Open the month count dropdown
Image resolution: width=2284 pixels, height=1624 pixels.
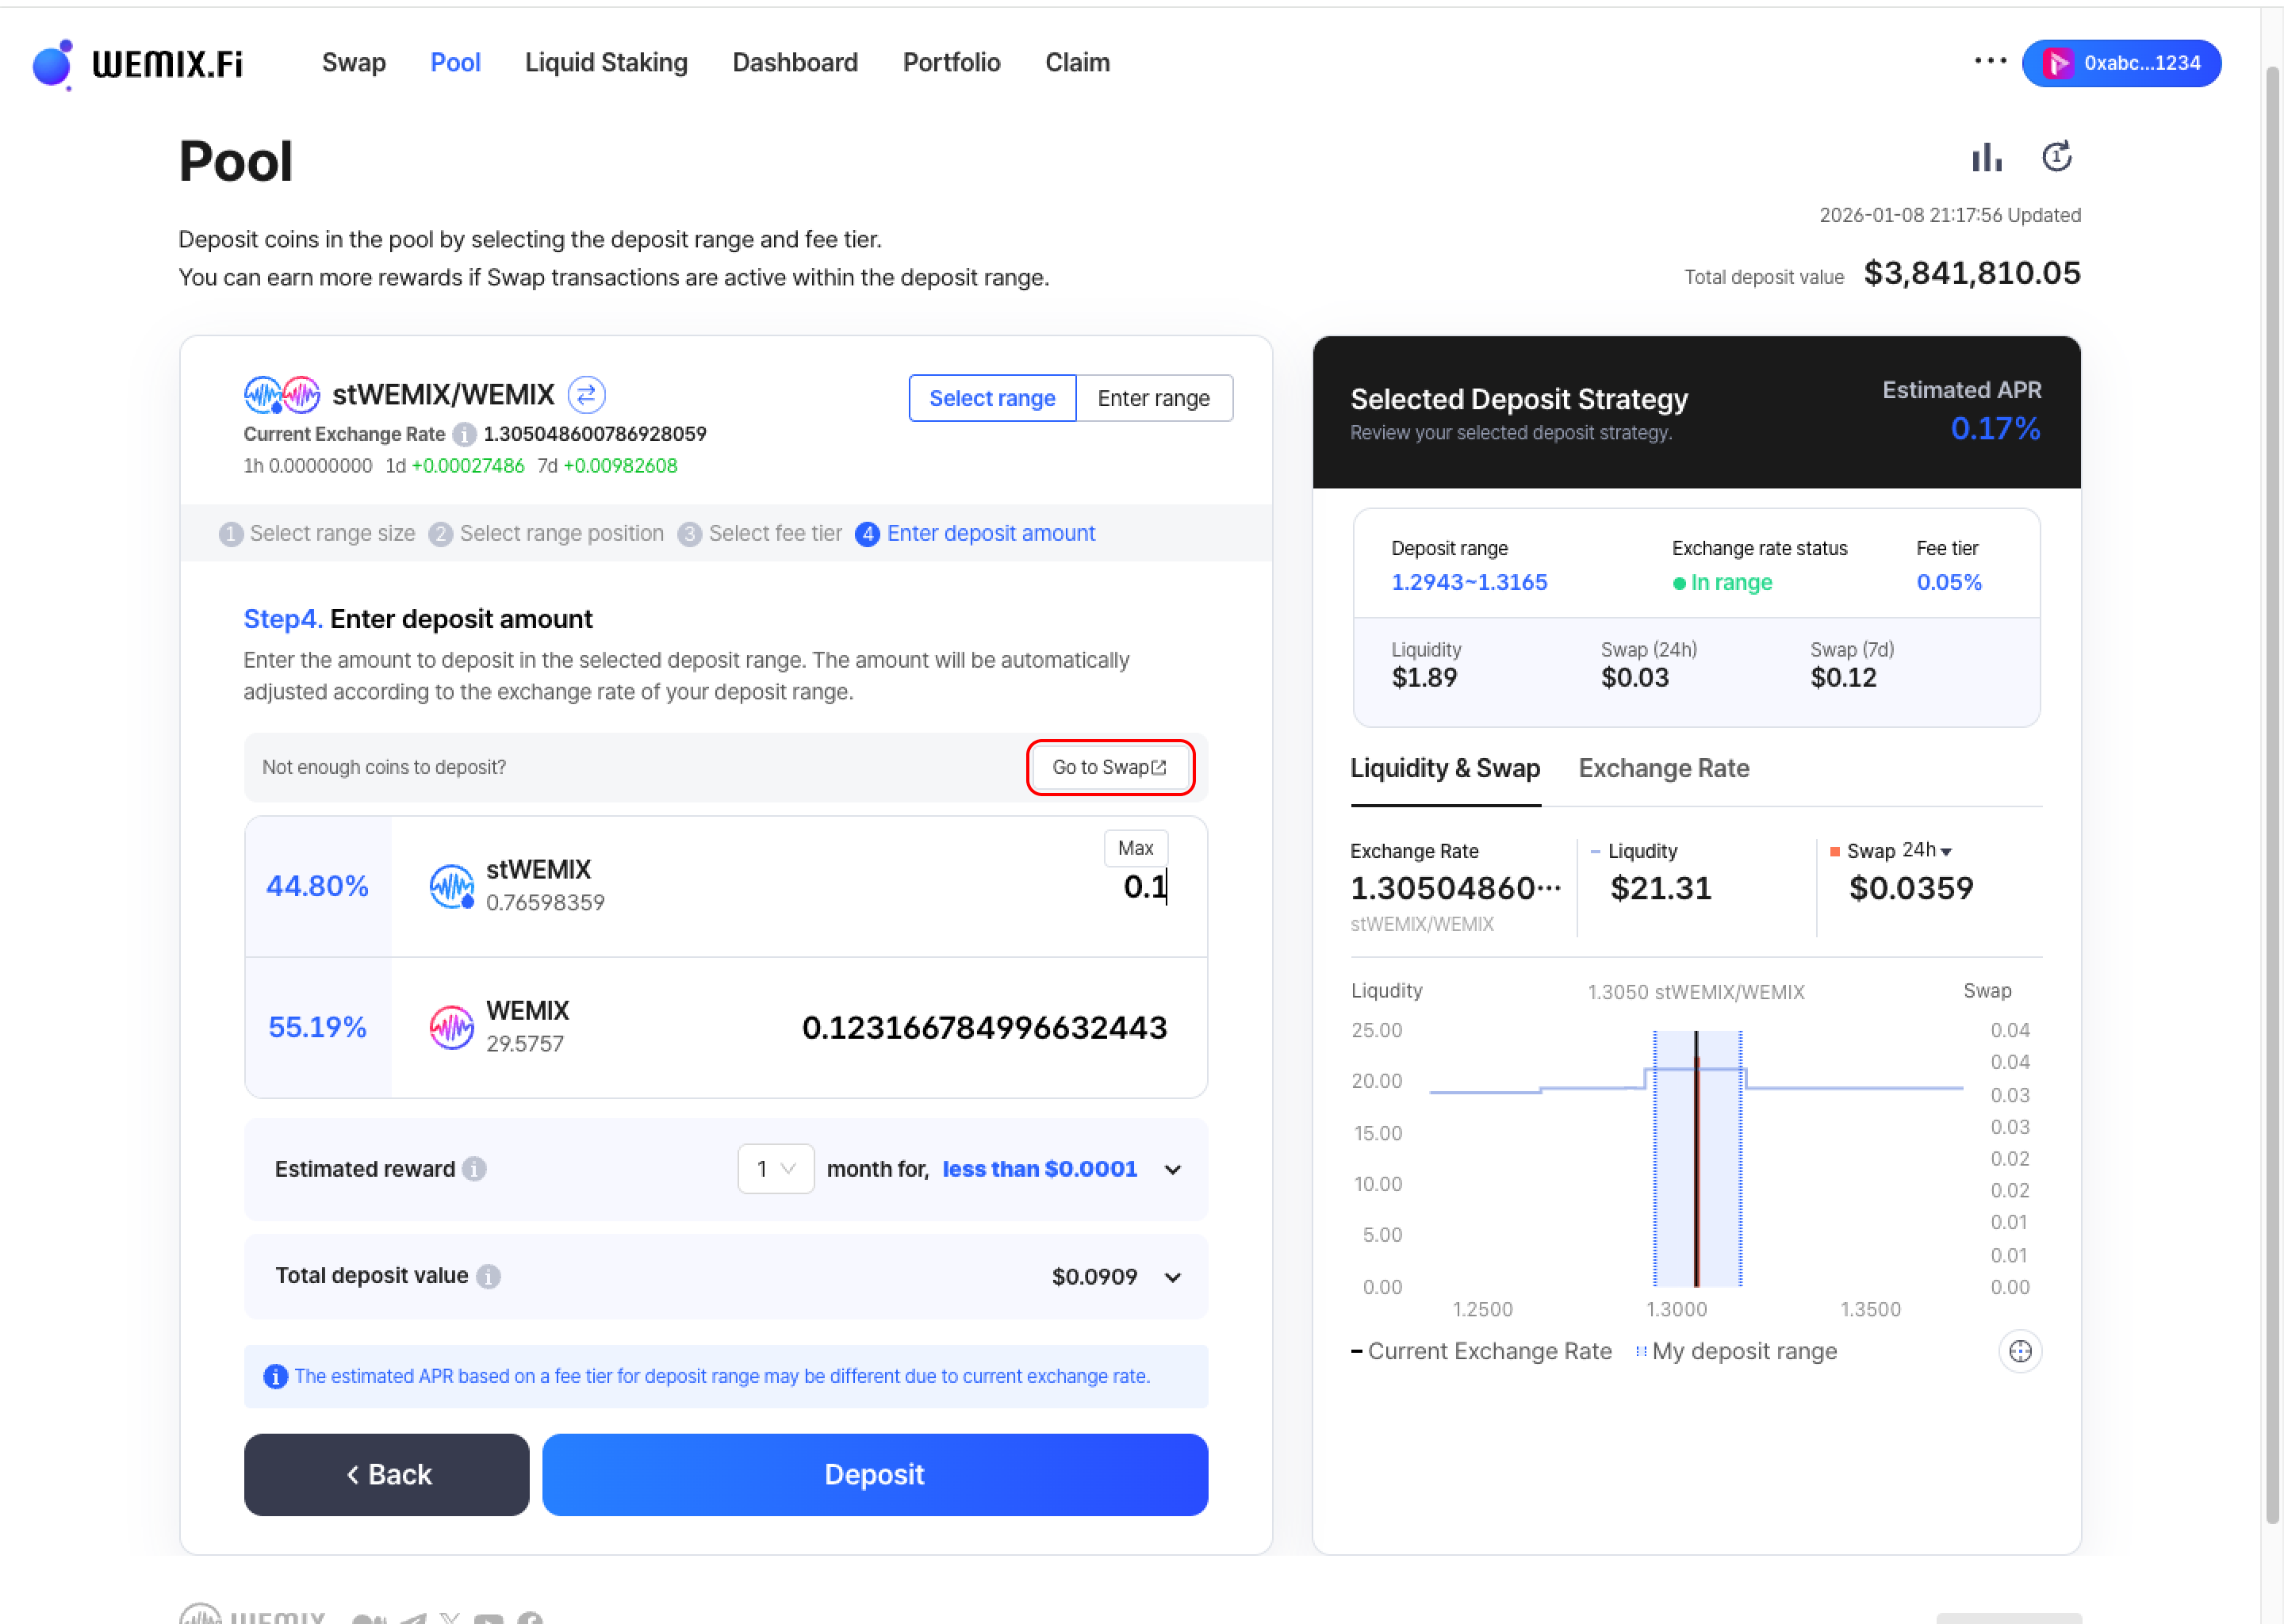click(775, 1169)
